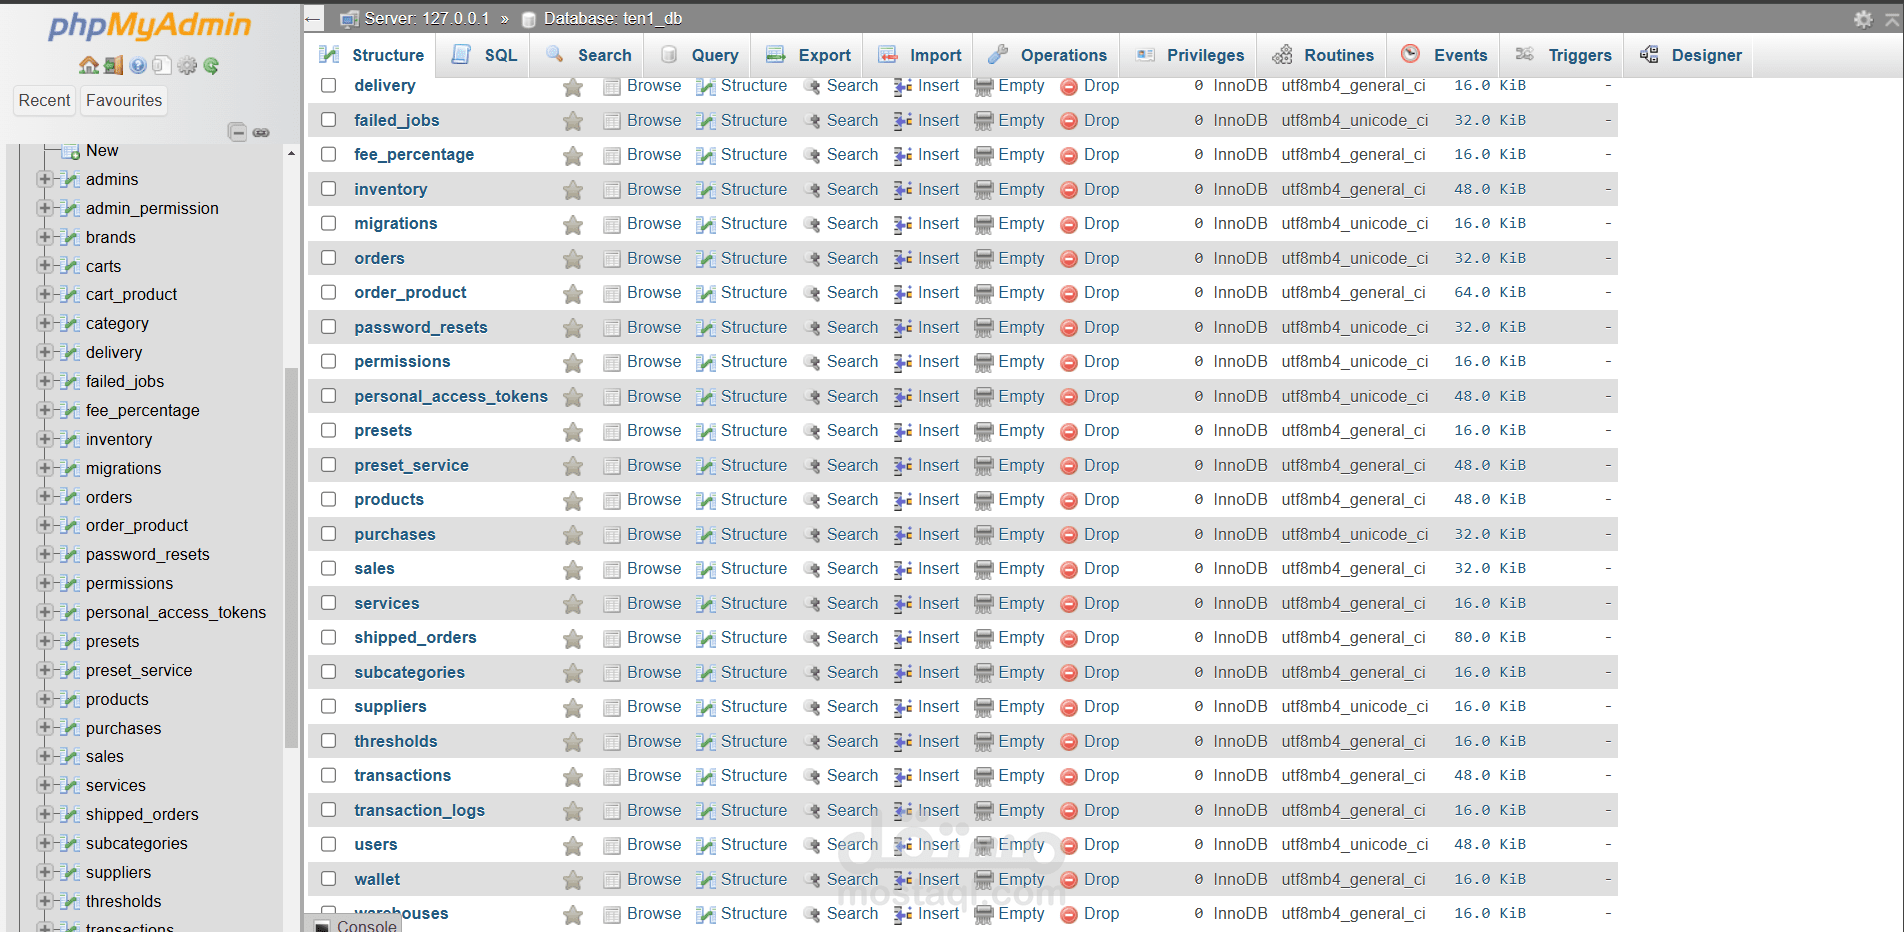
Task: Click the Search icon for sales row
Action: click(813, 569)
